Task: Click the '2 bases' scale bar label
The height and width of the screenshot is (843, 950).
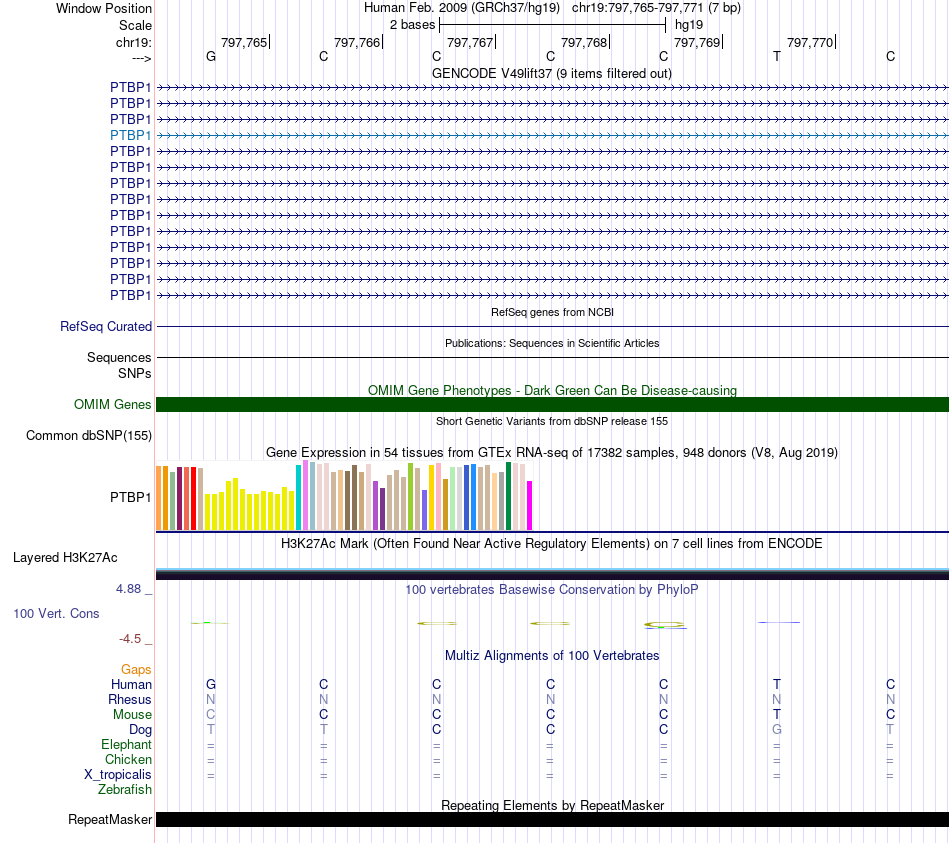Action: (x=412, y=25)
